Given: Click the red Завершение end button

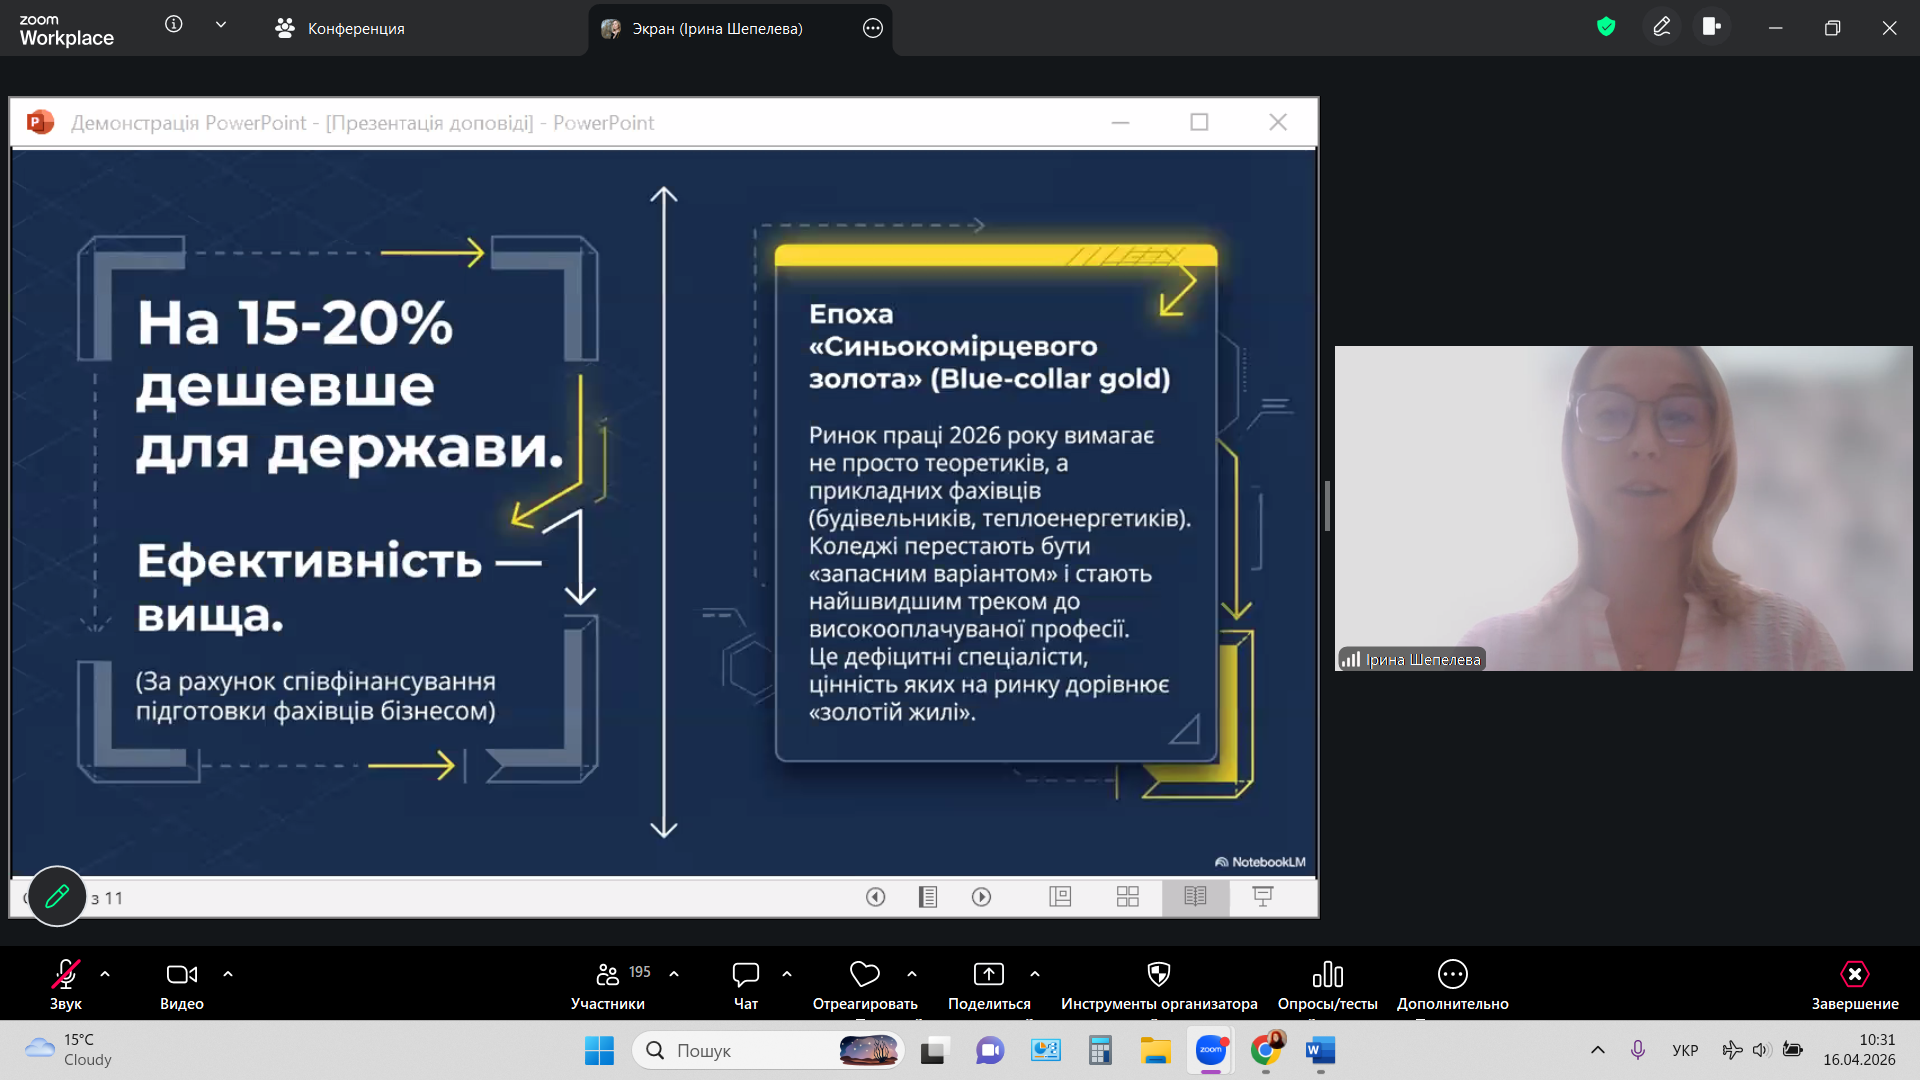Looking at the screenshot, I should pos(1854,984).
